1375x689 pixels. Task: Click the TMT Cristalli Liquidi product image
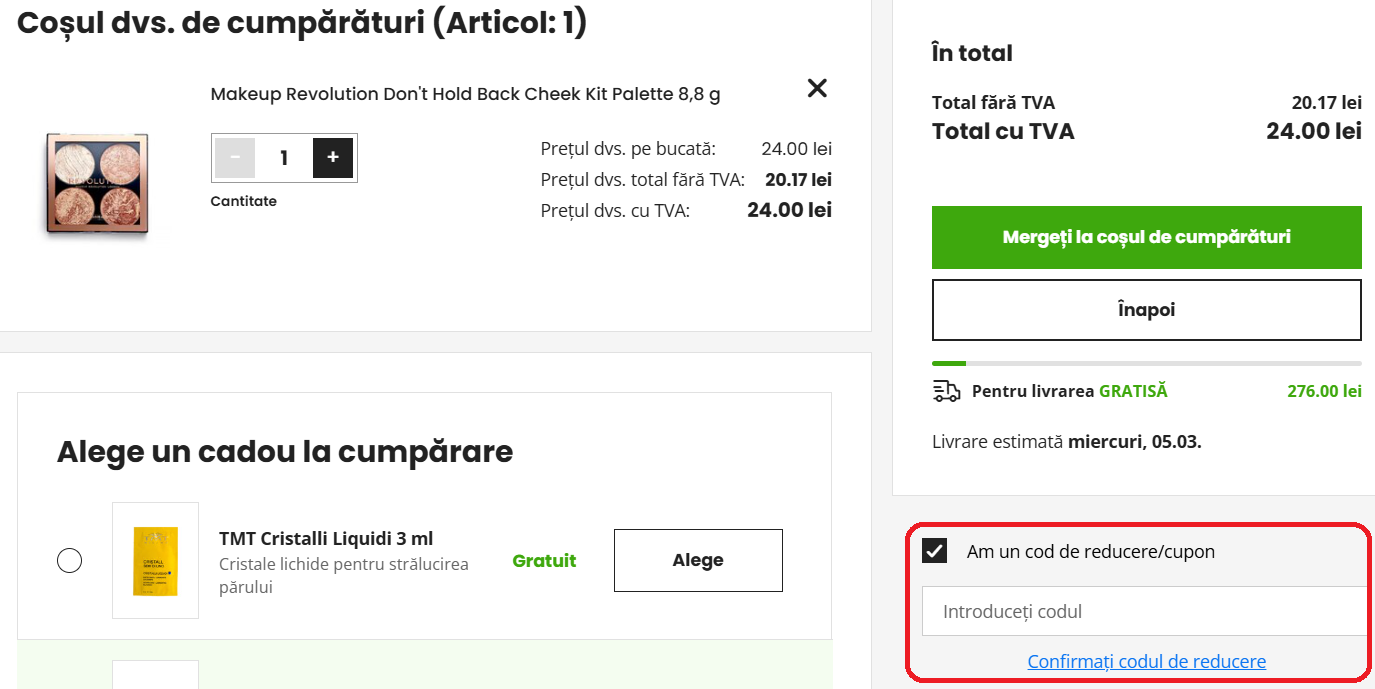(155, 560)
